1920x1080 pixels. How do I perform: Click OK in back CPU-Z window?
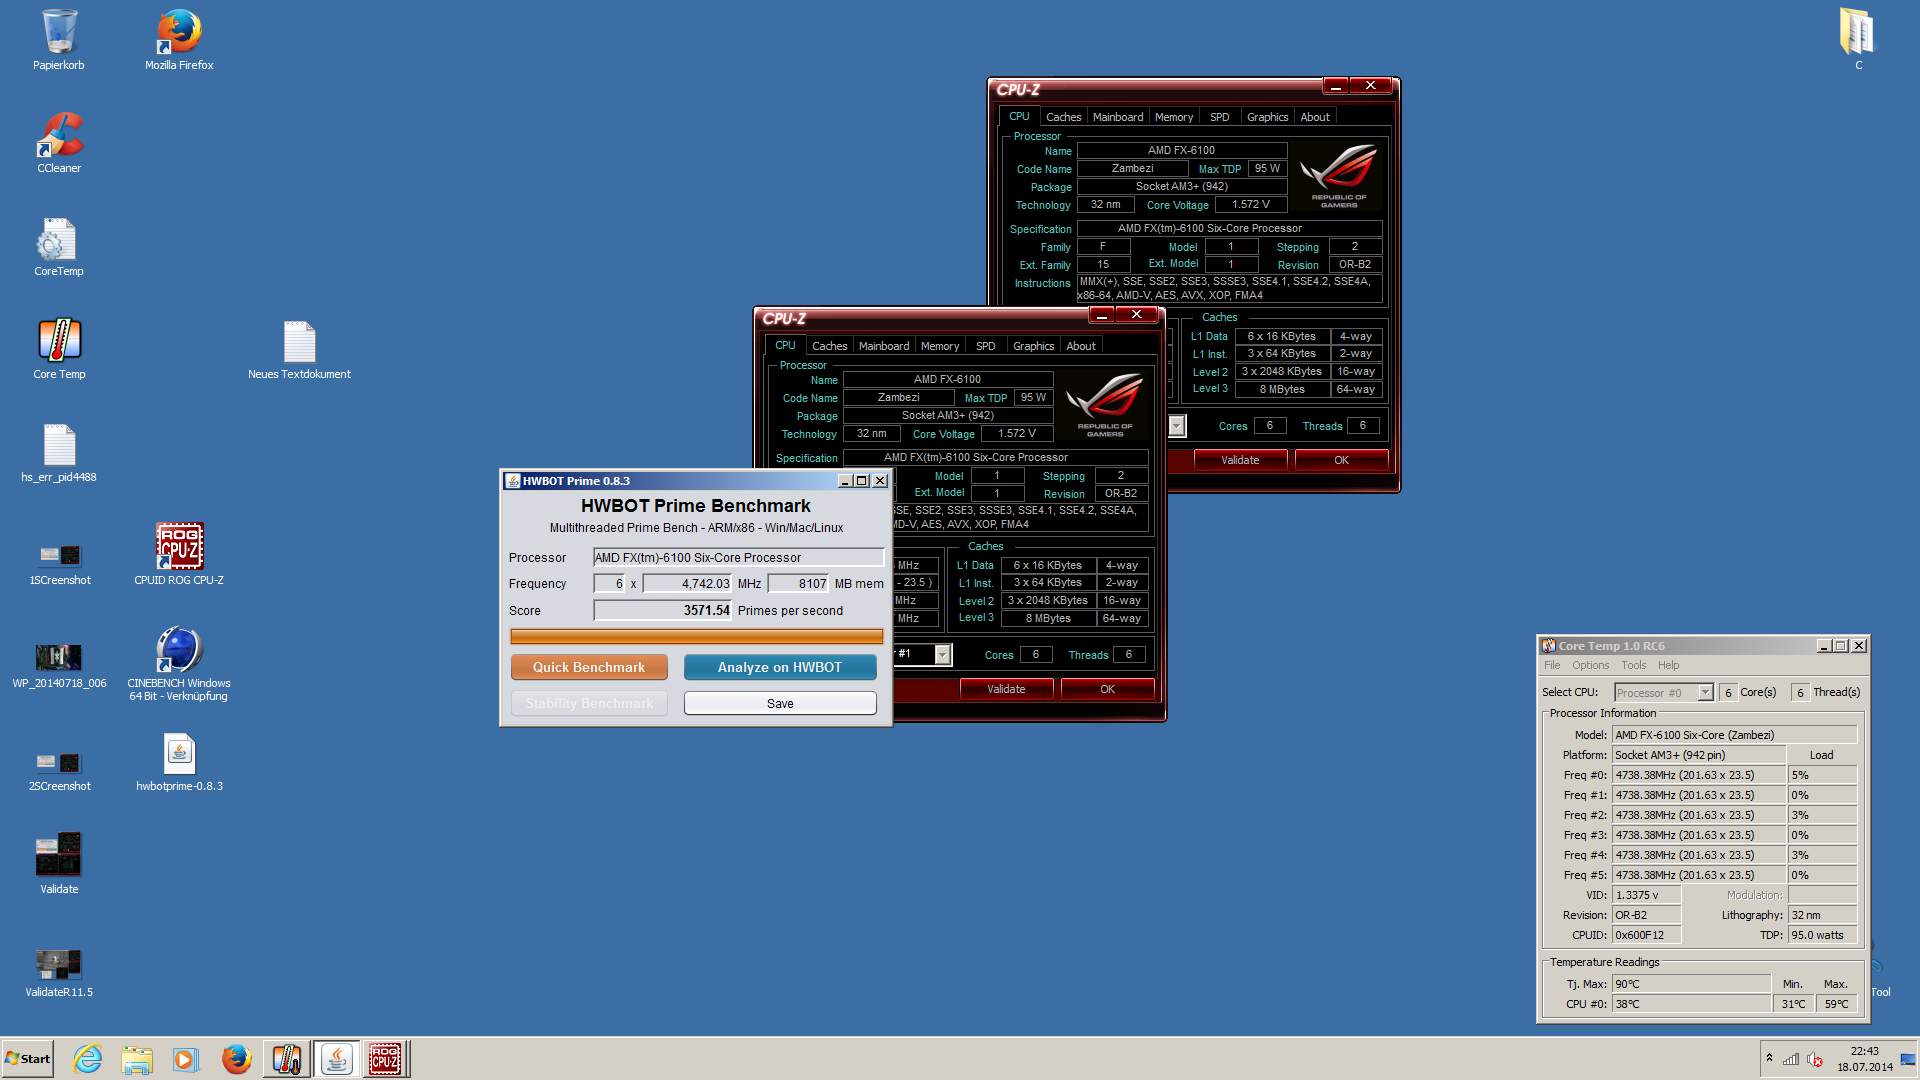click(x=1341, y=460)
